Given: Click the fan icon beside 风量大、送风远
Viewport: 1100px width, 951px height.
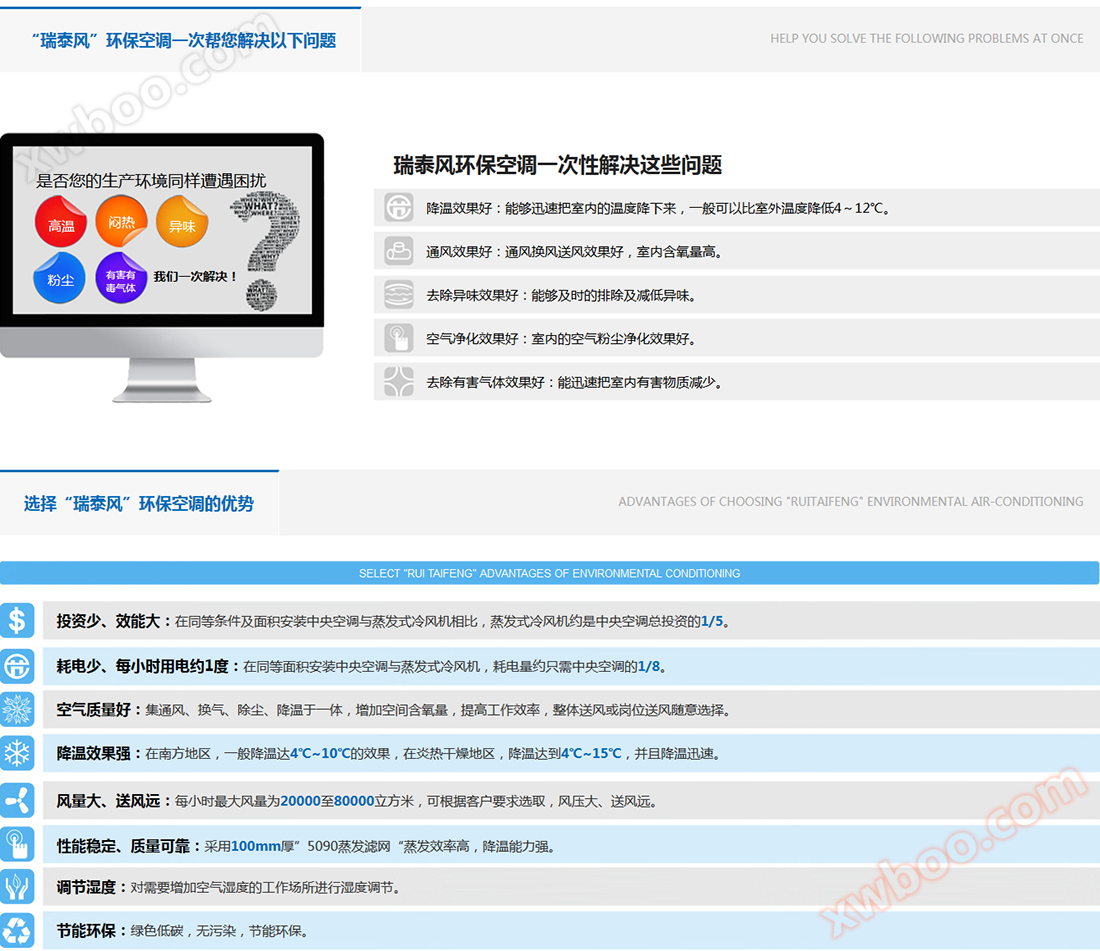Looking at the screenshot, I should pyautogui.click(x=17, y=800).
